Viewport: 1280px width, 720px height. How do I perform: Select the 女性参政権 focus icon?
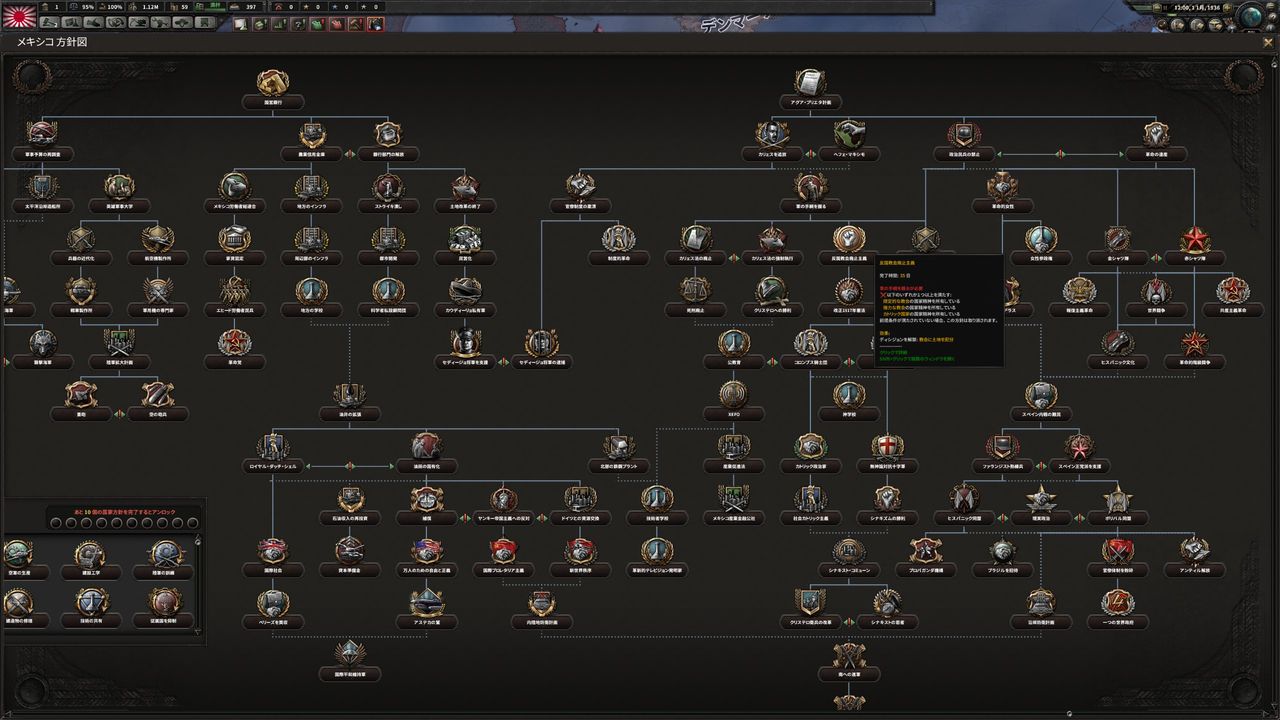1041,238
